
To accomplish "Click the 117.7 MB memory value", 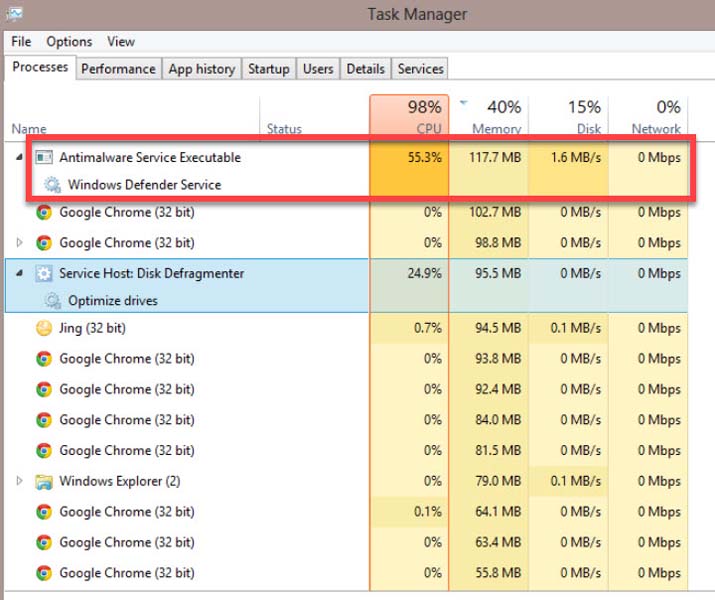I will point(495,157).
